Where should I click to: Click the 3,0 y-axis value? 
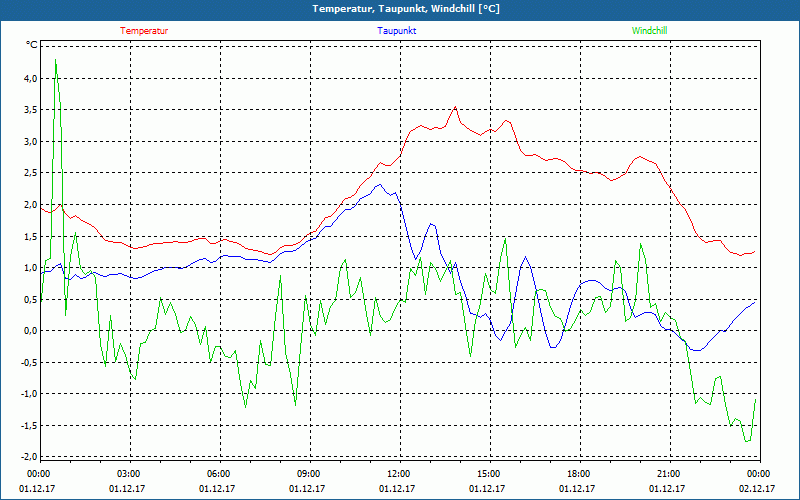(30, 141)
